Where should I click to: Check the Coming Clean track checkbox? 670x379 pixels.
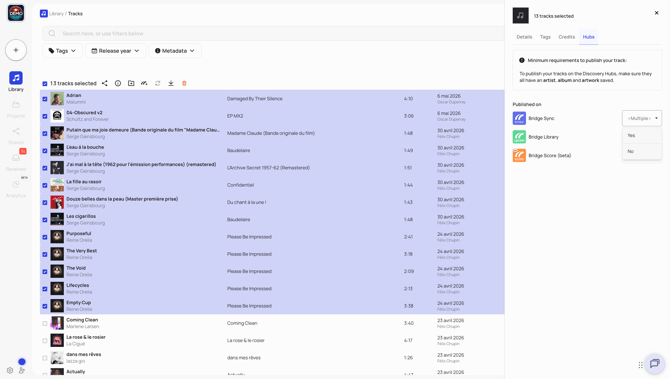pos(44,323)
